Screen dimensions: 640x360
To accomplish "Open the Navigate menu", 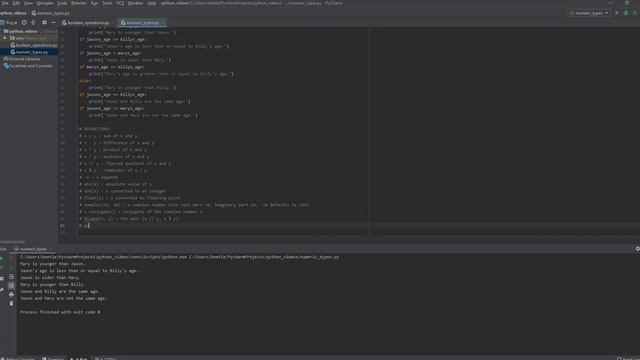I will (45, 3).
